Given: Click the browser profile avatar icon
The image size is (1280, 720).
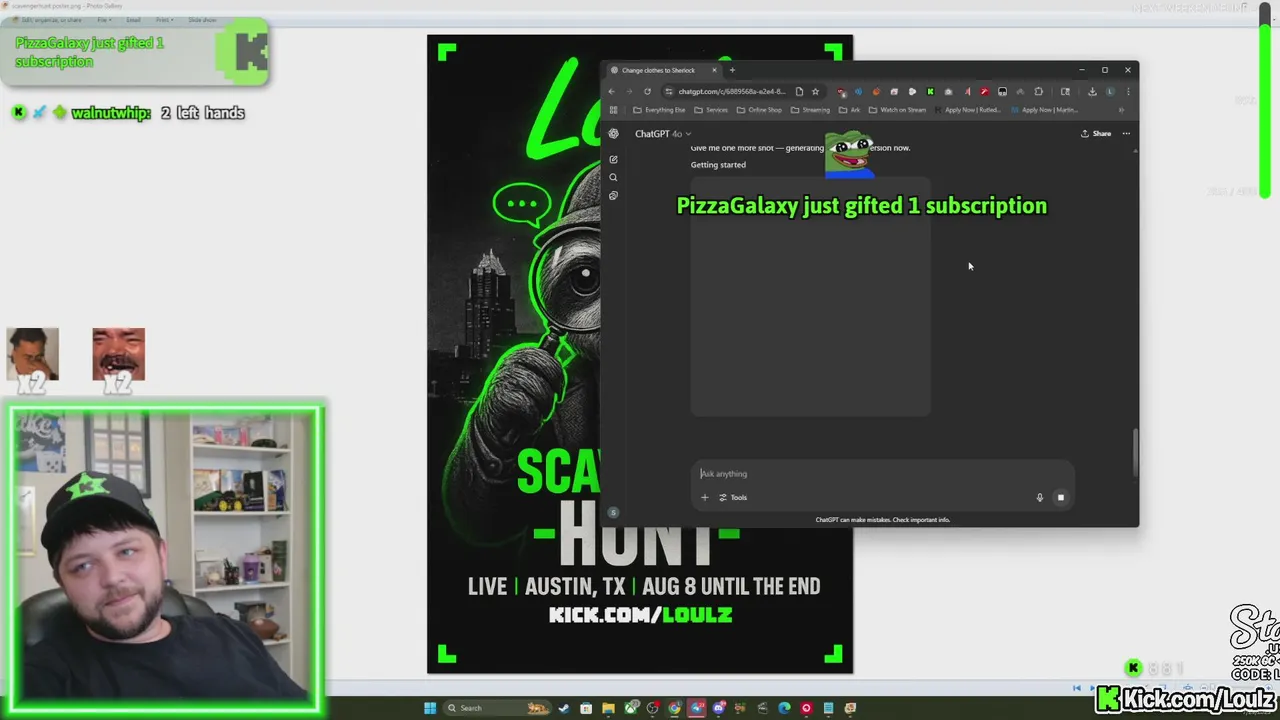Looking at the screenshot, I should [x=1110, y=92].
